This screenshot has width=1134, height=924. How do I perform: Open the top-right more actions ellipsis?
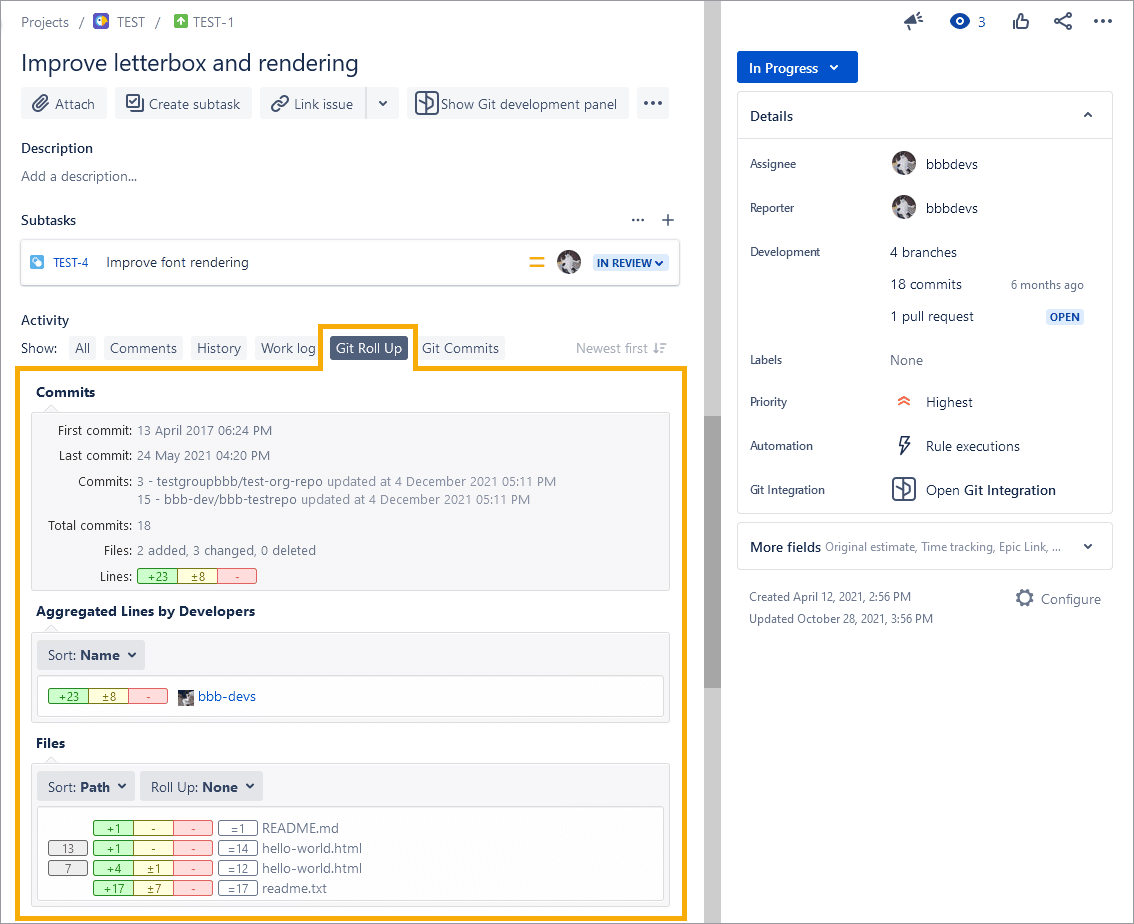click(x=1103, y=21)
